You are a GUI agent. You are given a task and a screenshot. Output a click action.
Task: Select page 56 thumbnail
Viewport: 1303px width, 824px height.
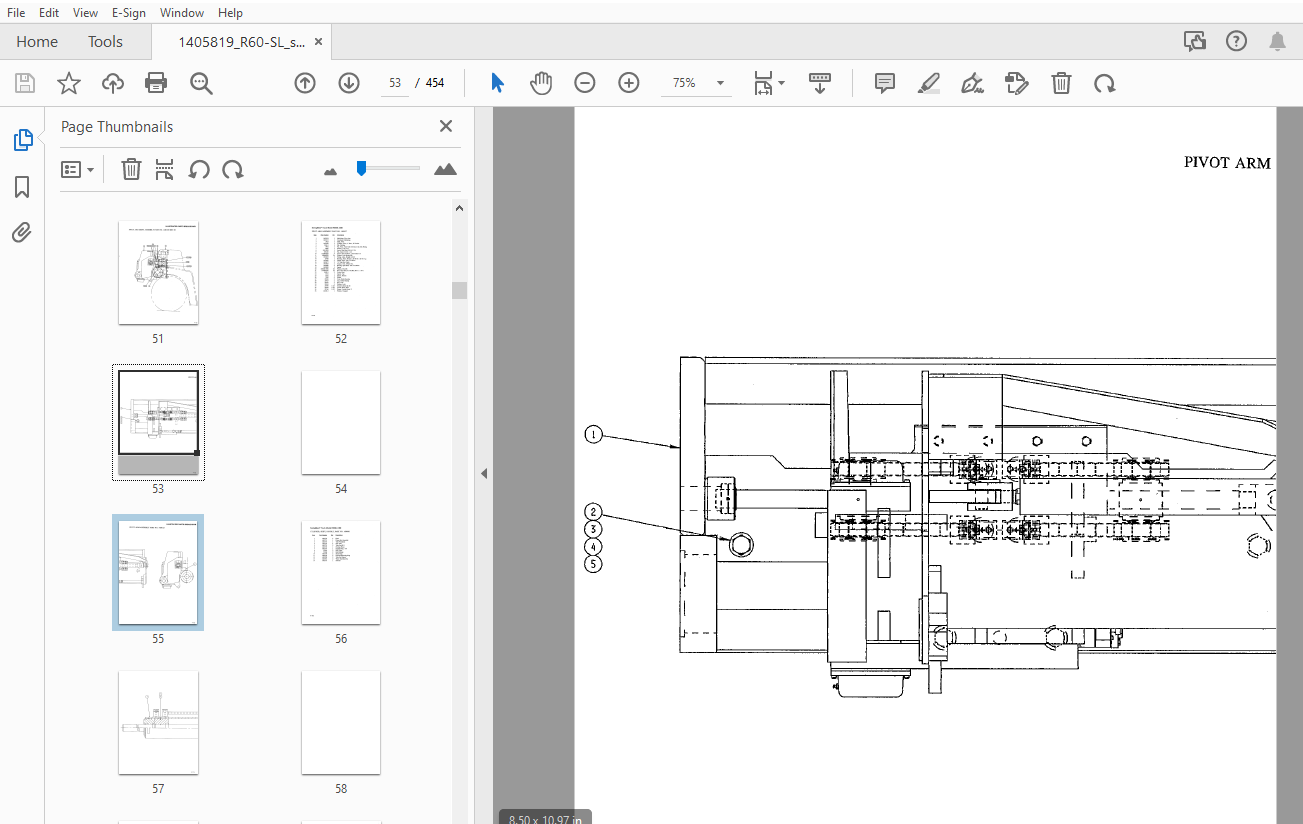point(341,573)
